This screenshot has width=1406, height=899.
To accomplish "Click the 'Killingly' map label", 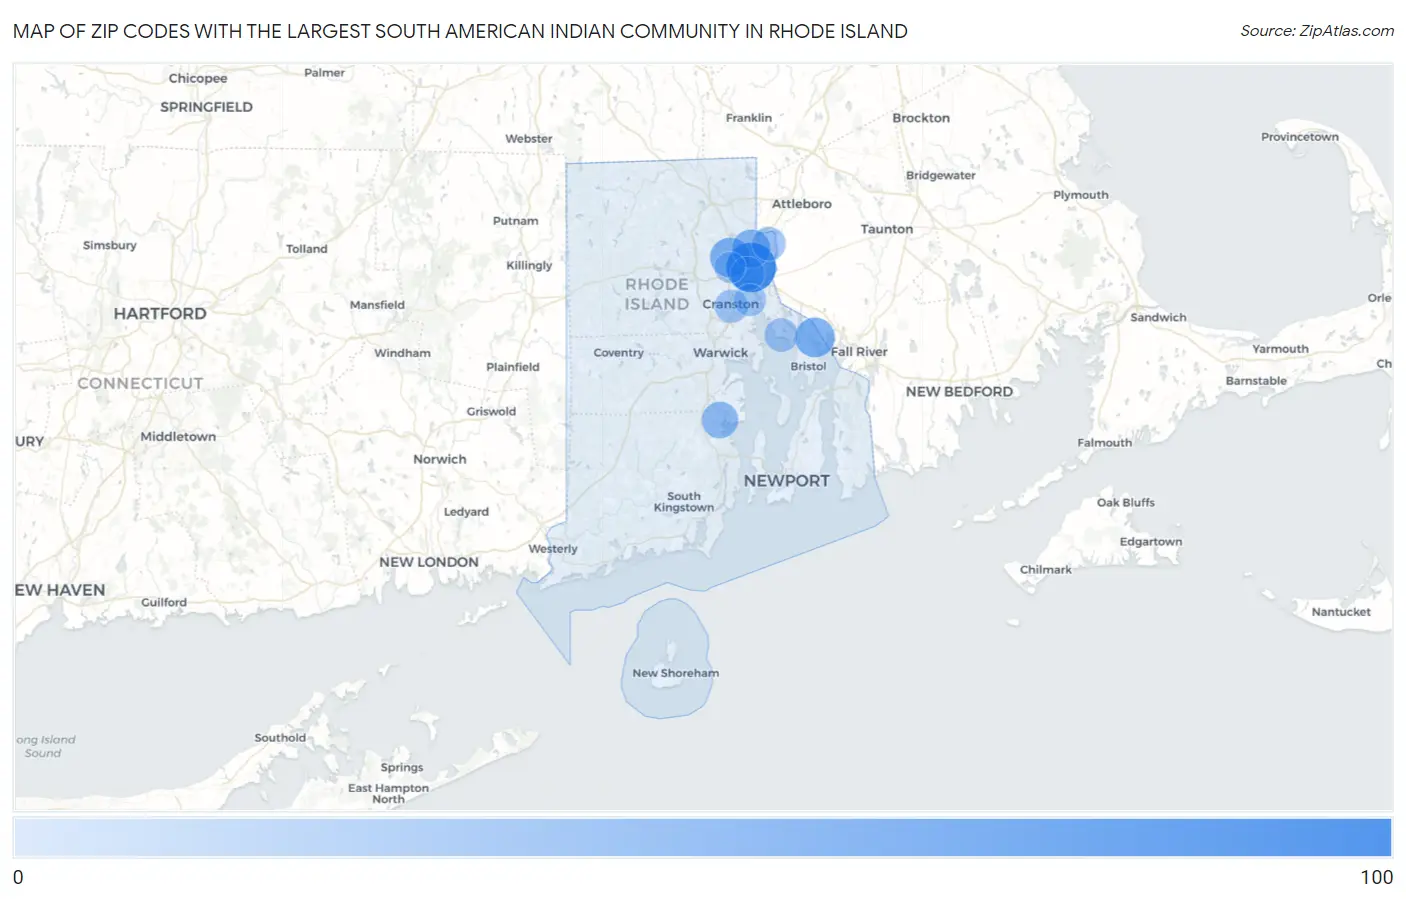I will (x=529, y=266).
